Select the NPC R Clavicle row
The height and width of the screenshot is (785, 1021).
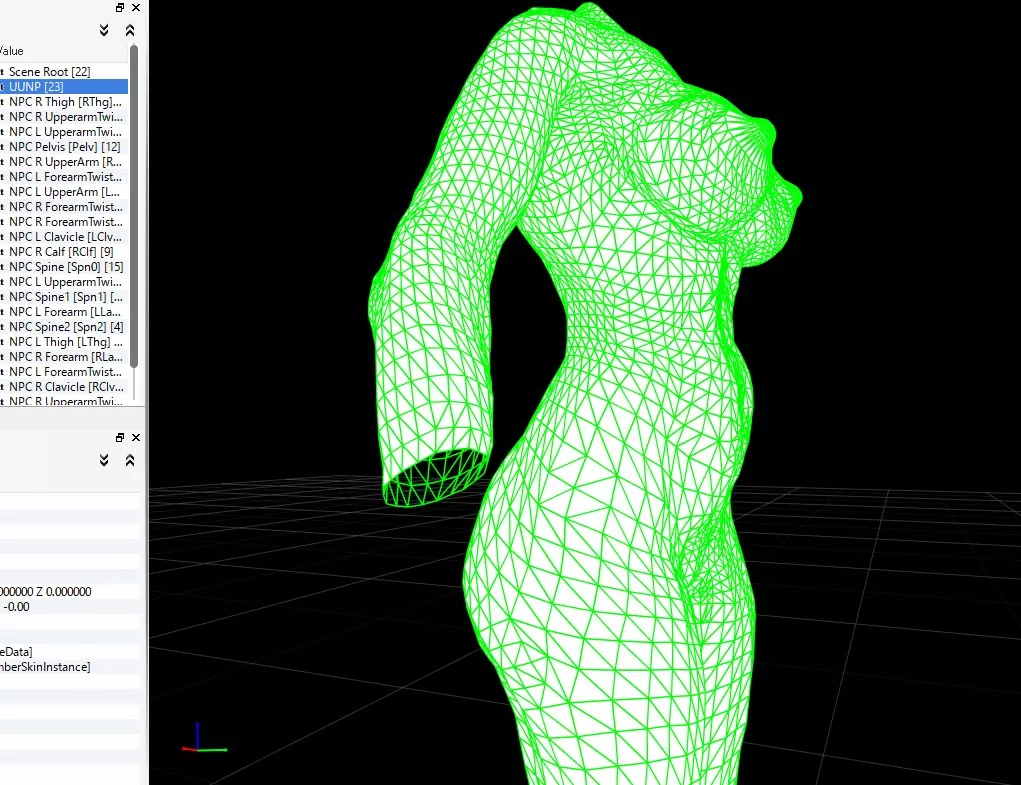click(64, 387)
